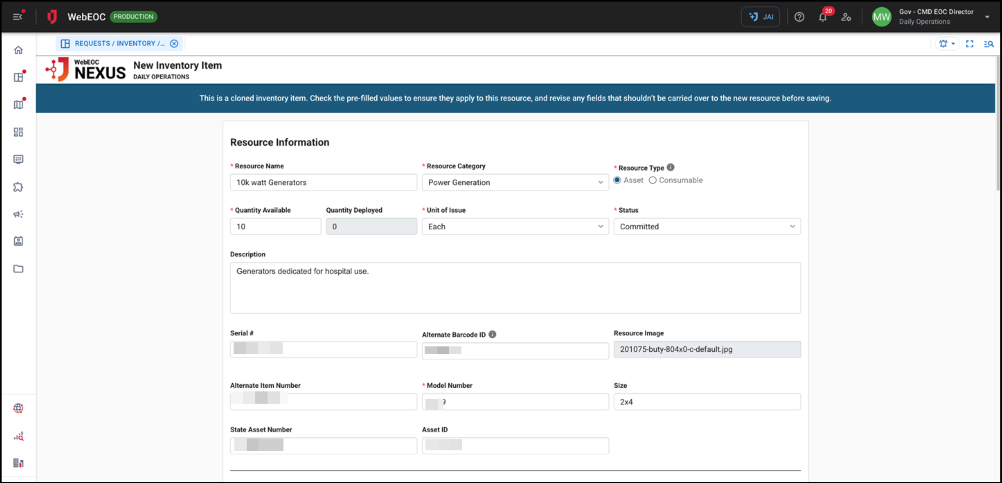Click the megaphone icon in sidebar
Viewport: 1002px width, 483px height.
[18, 214]
